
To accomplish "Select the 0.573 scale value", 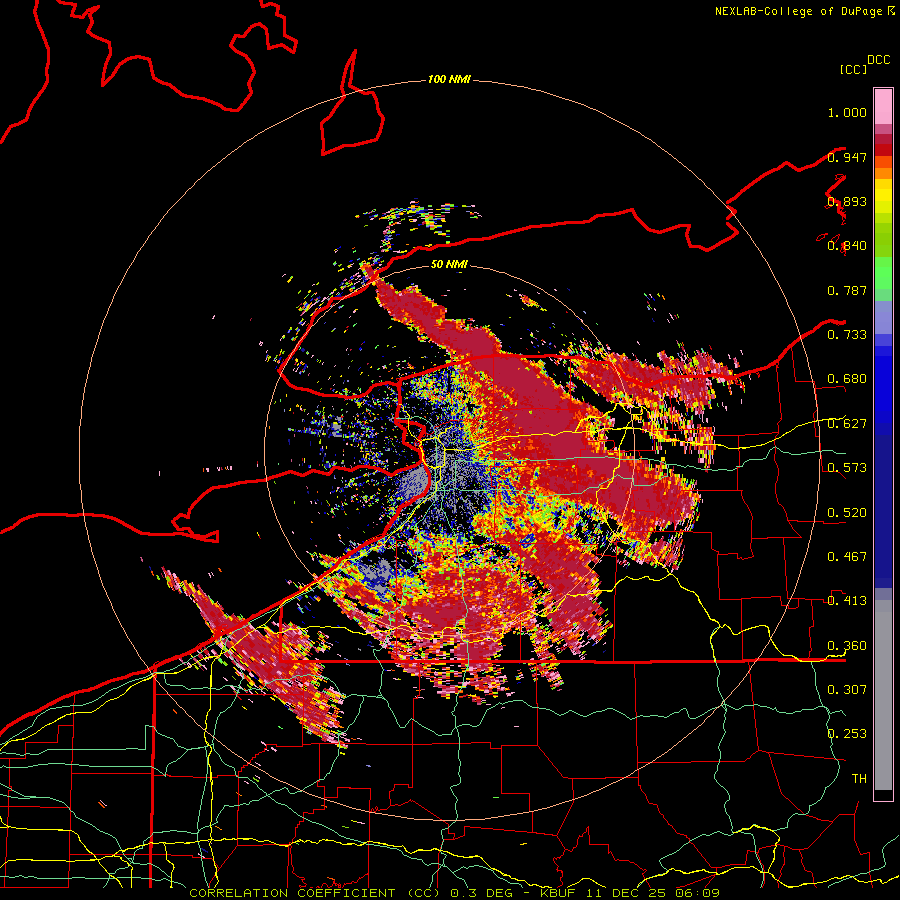I will coord(847,468).
